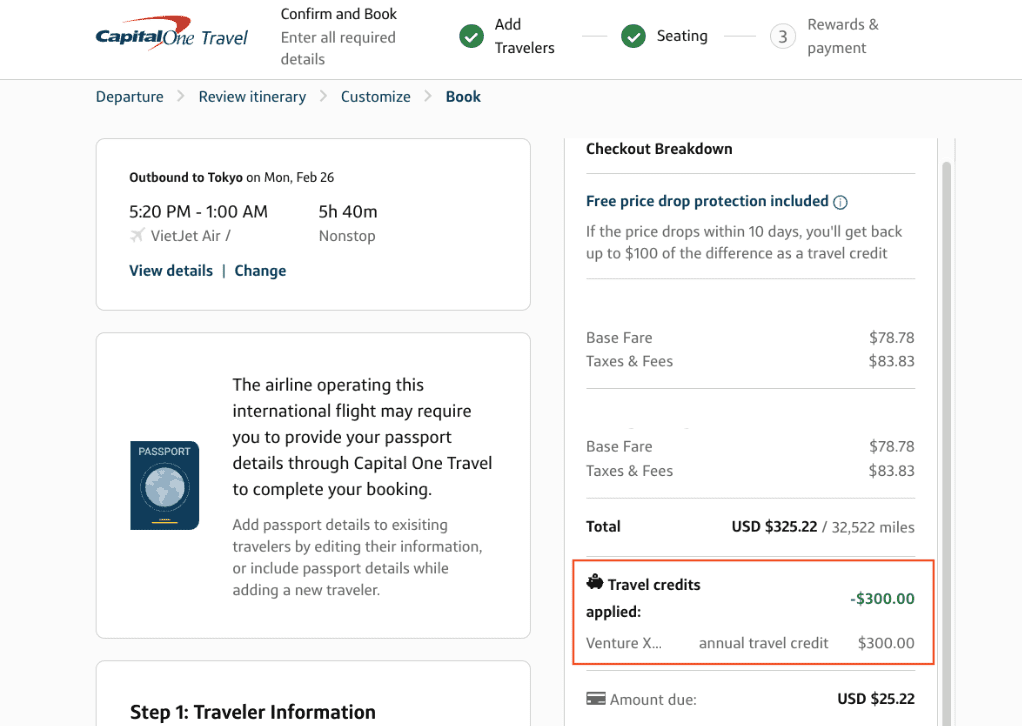Click the truncated Venture X credit label
This screenshot has width=1022, height=726.
pyautogui.click(x=625, y=643)
